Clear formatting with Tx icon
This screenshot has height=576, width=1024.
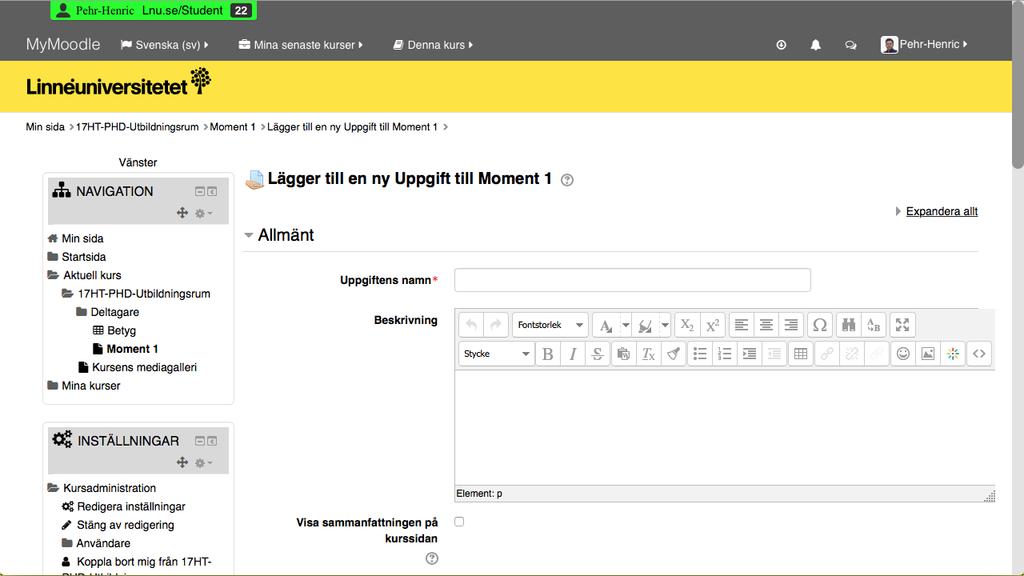(648, 353)
